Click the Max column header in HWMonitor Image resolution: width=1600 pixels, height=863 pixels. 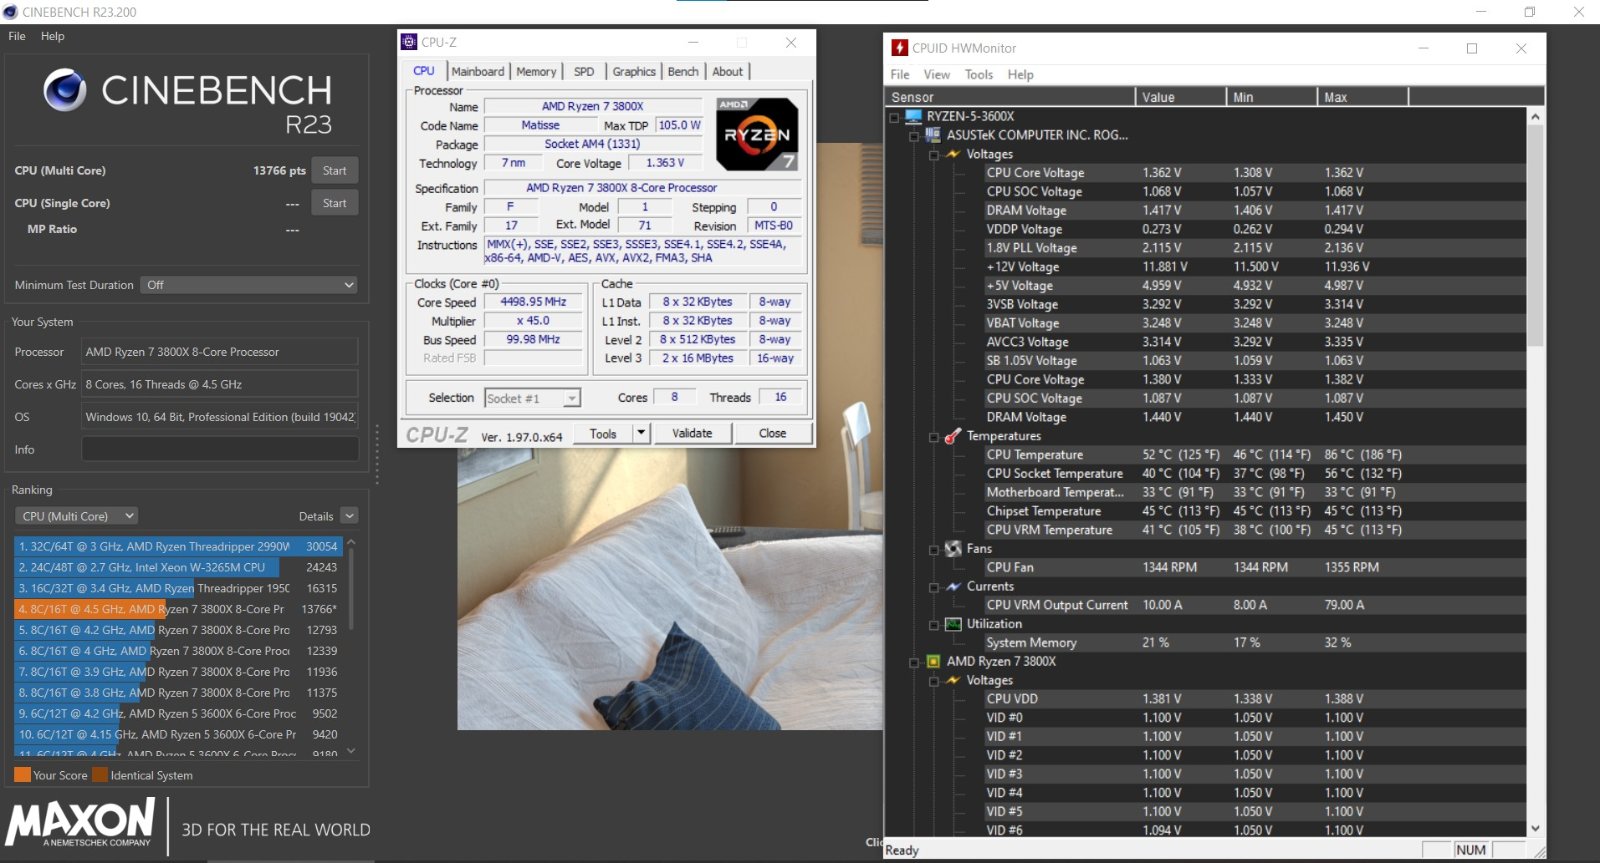(x=1362, y=97)
